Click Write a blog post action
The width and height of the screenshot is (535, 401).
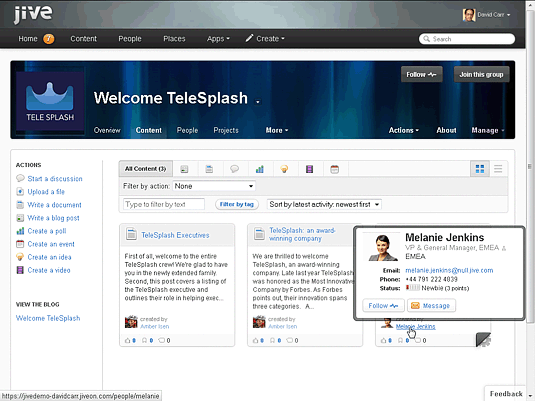click(53, 218)
